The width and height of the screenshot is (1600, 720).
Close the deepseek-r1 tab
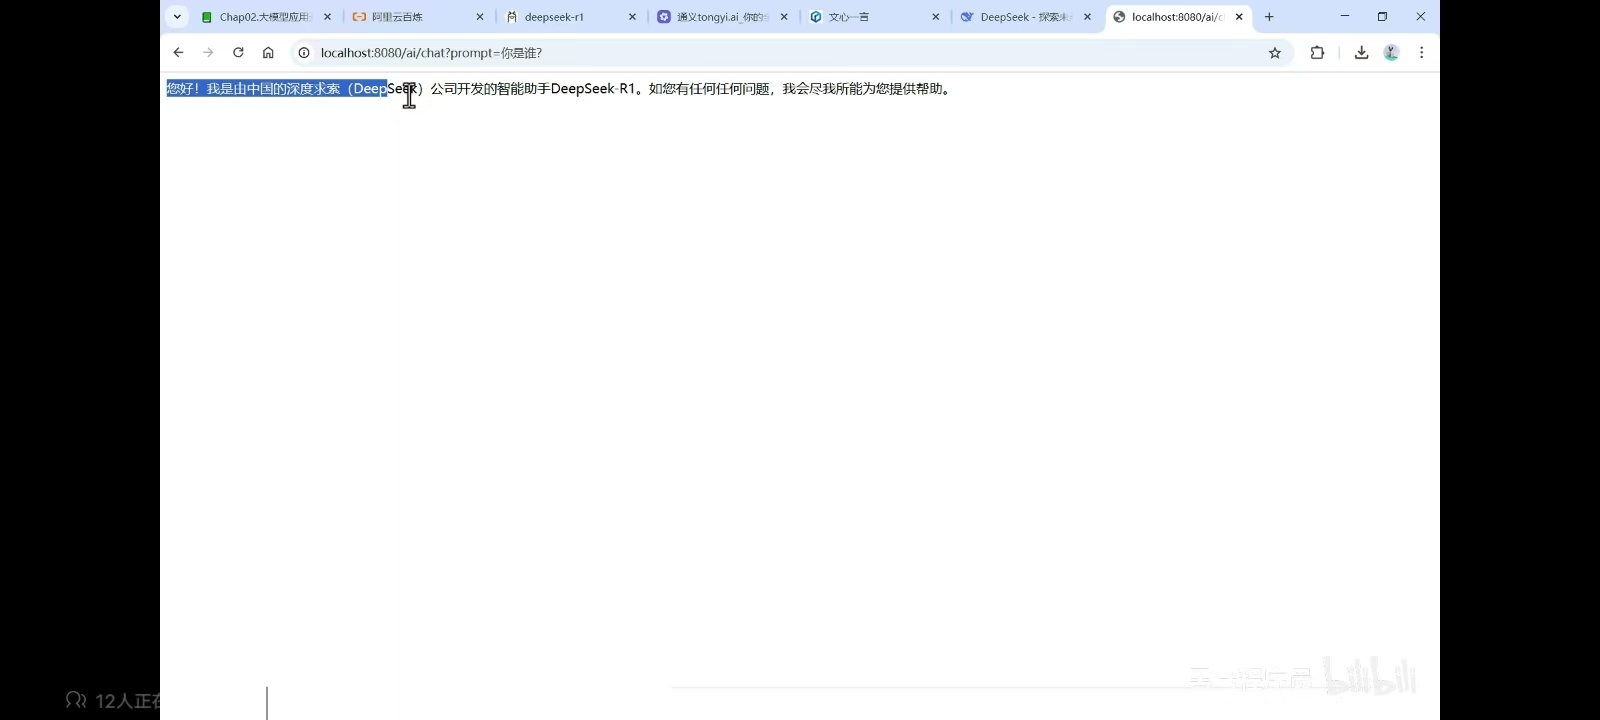(632, 17)
